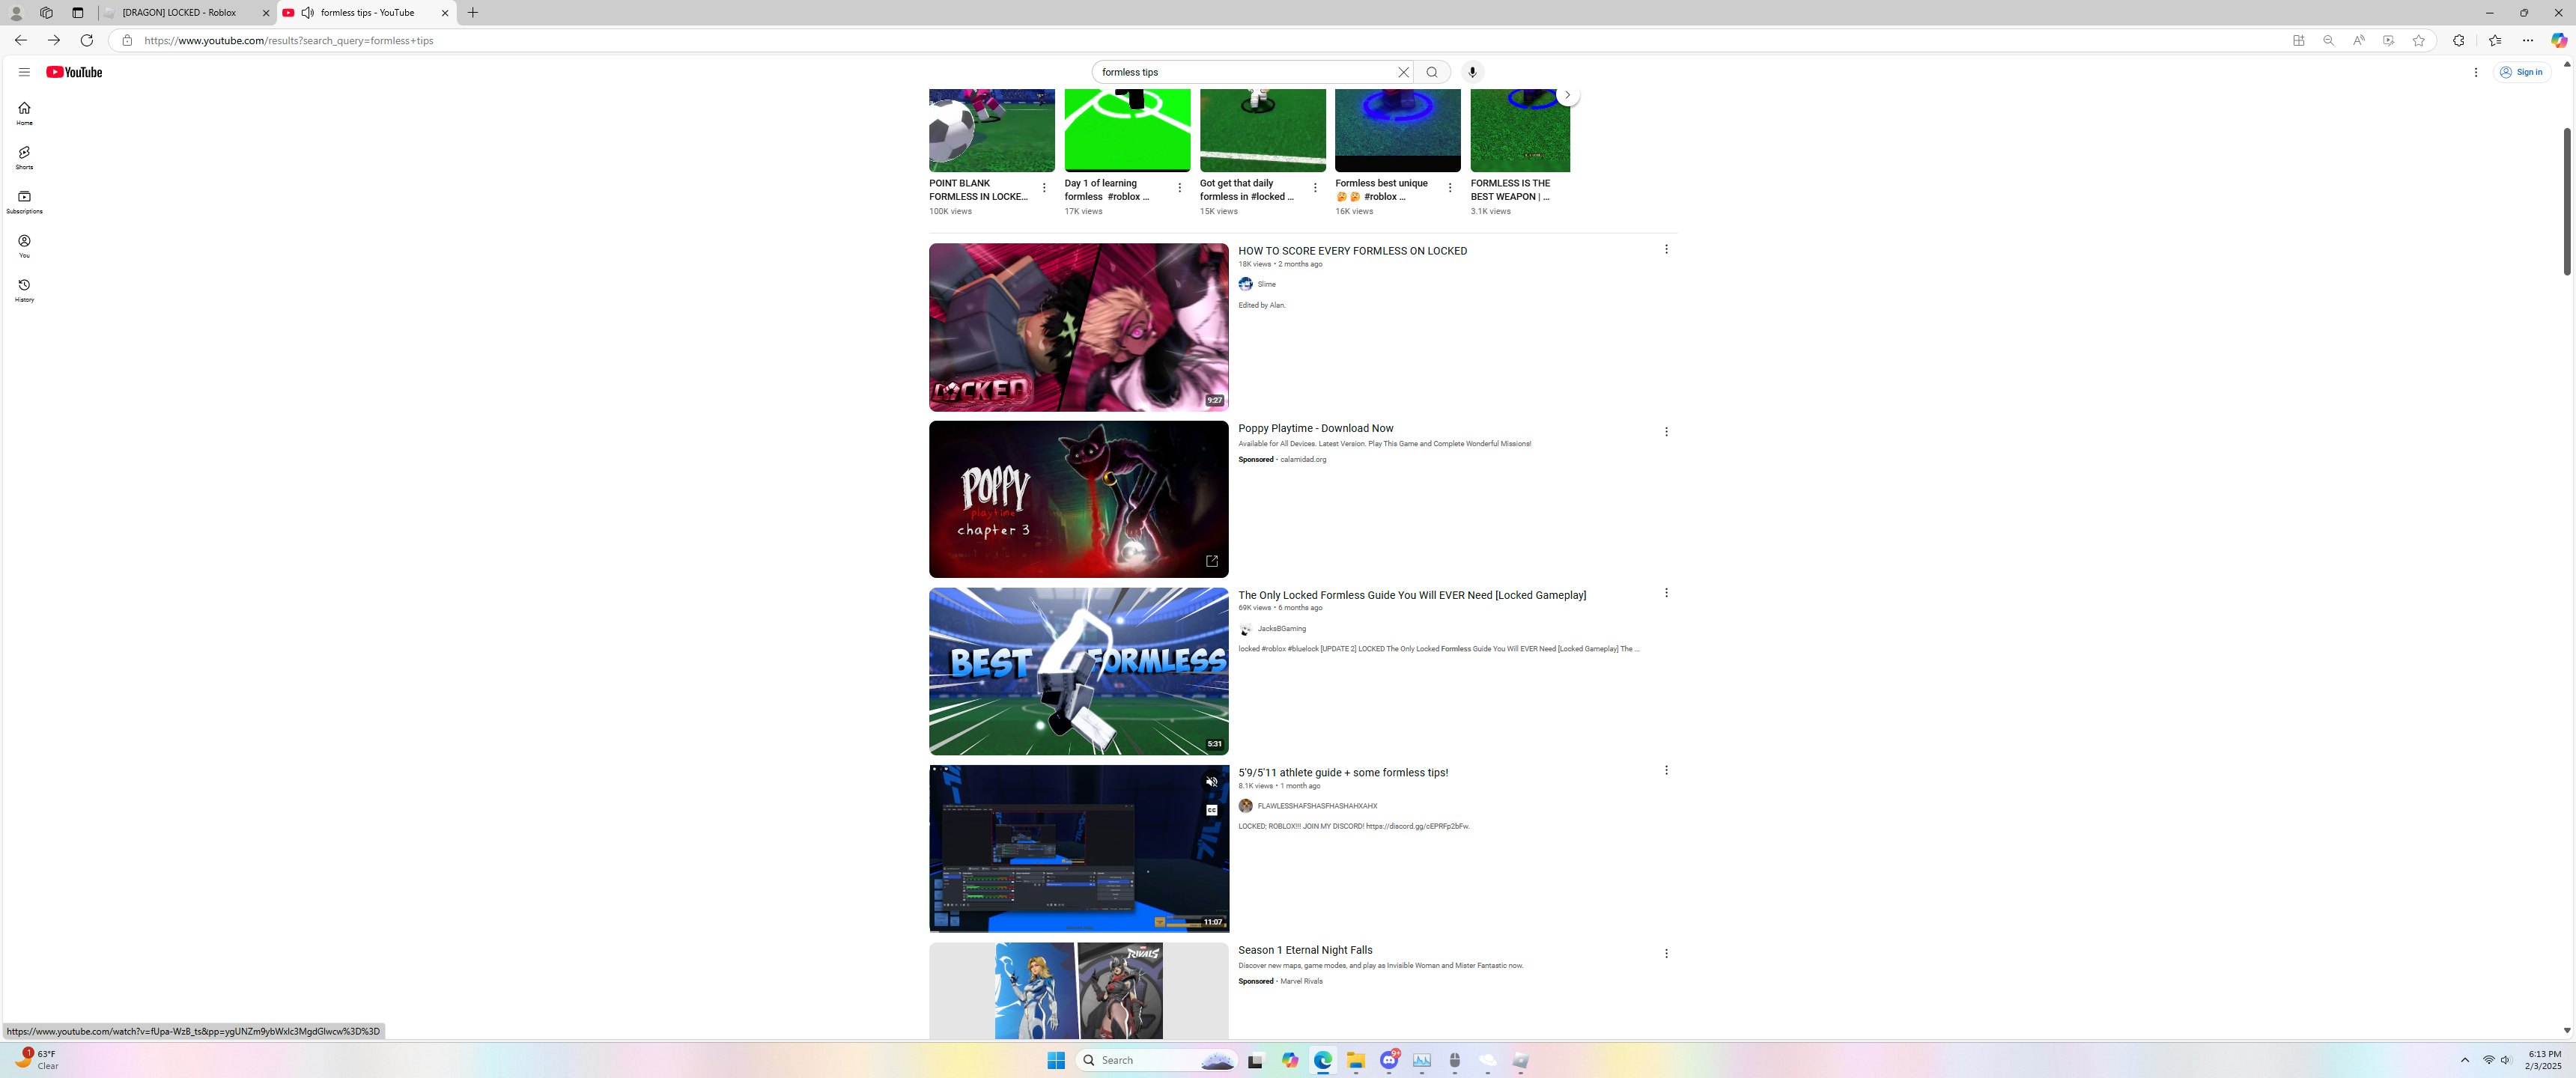Viewport: 2576px width, 1078px height.
Task: Open HOW TO SCORE EVERY FORMLESS ON LOCKED
Action: tap(1352, 251)
